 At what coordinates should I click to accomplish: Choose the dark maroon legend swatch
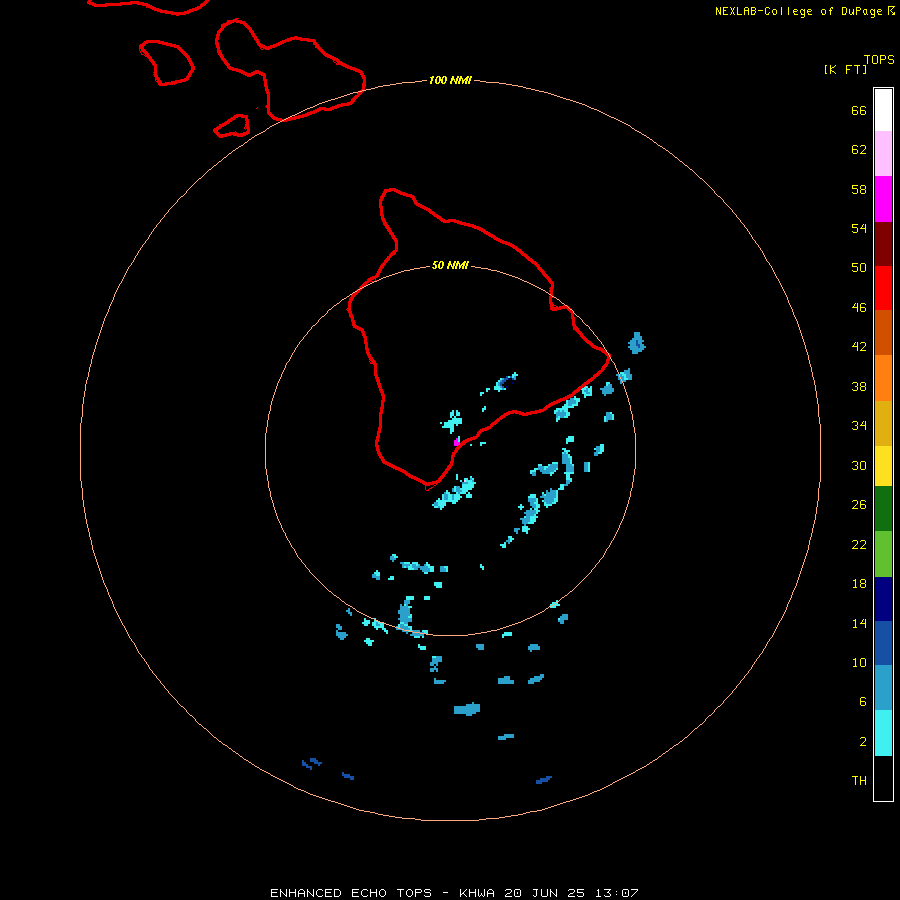click(x=883, y=243)
